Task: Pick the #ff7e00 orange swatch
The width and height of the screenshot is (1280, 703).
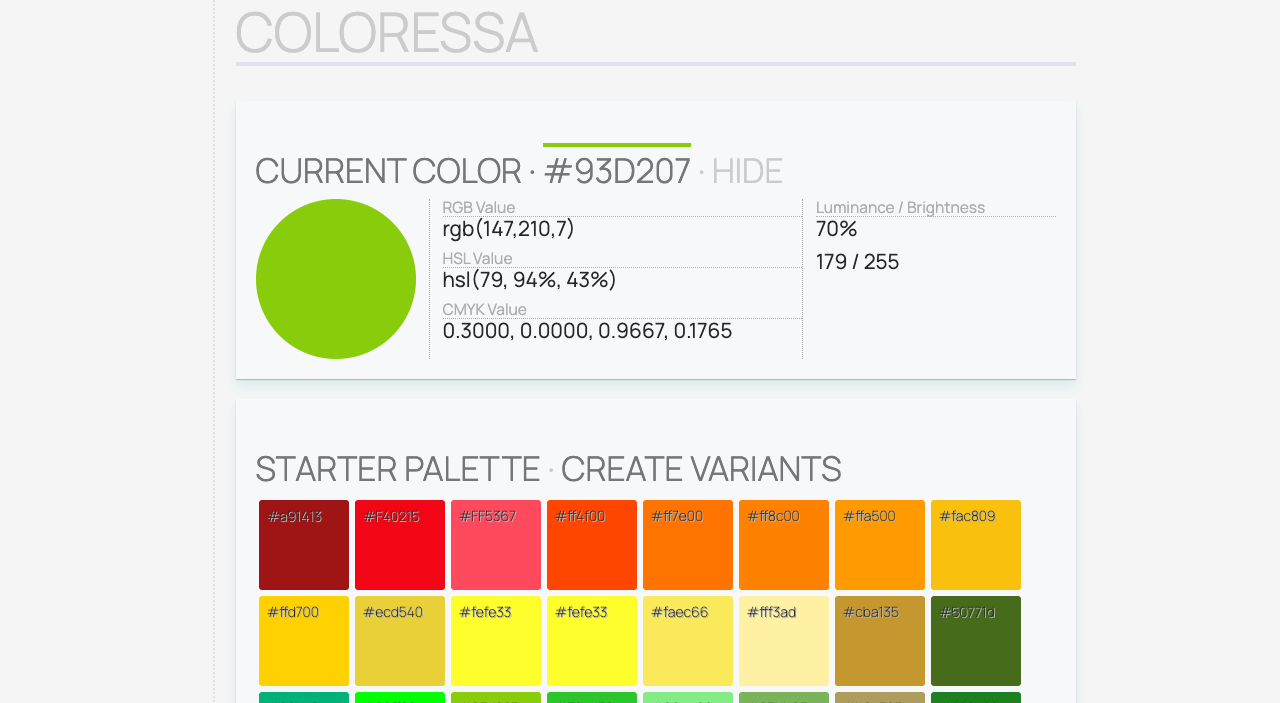Action: (688, 545)
